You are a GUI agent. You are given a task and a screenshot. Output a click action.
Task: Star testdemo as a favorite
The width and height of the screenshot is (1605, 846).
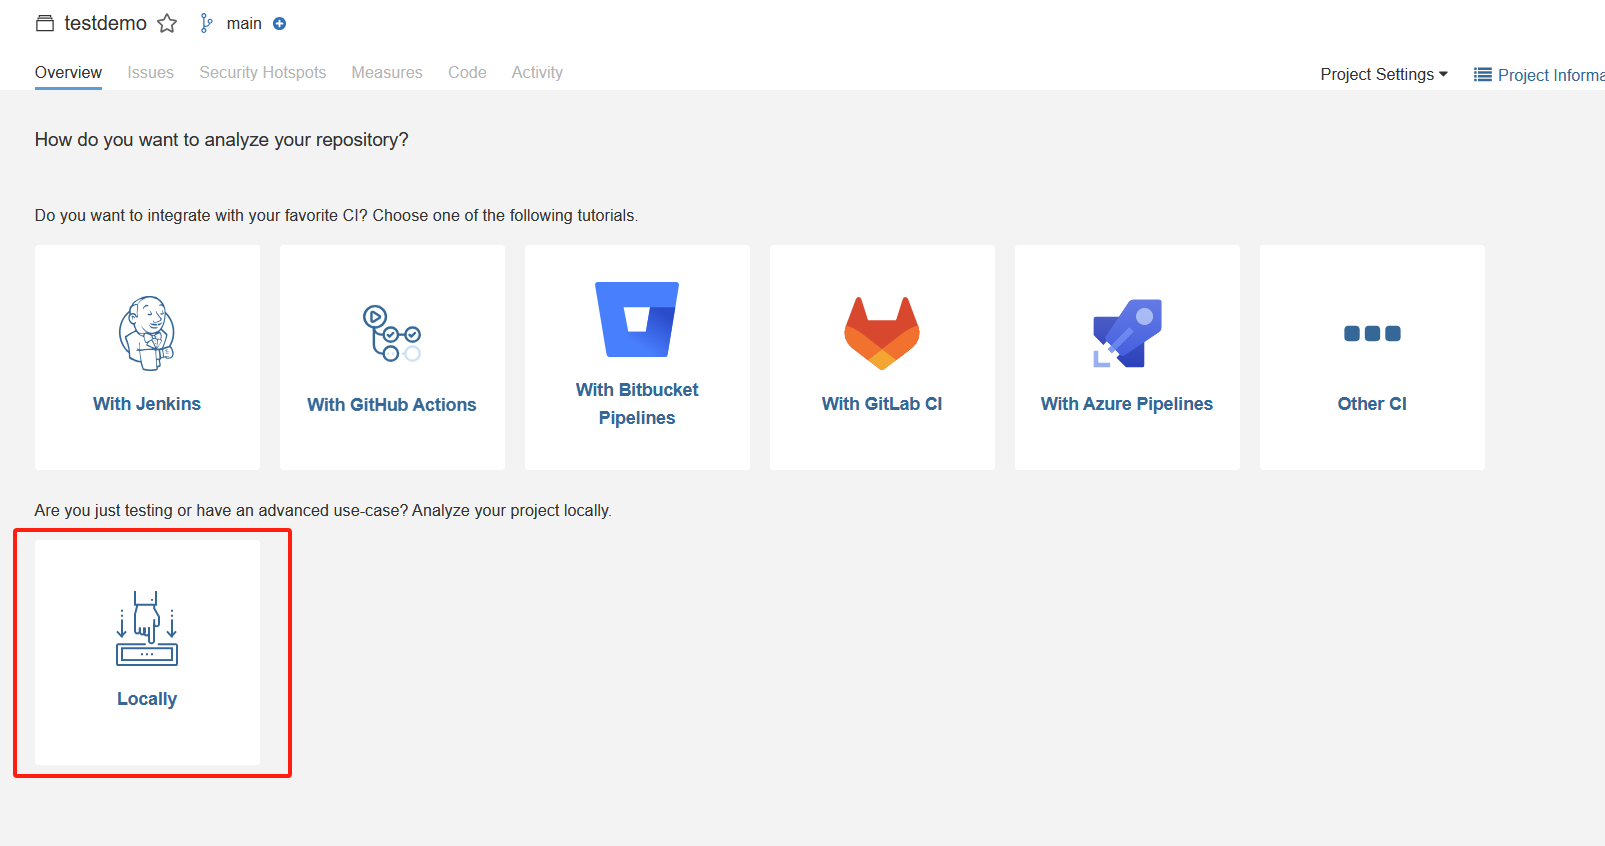167,23
